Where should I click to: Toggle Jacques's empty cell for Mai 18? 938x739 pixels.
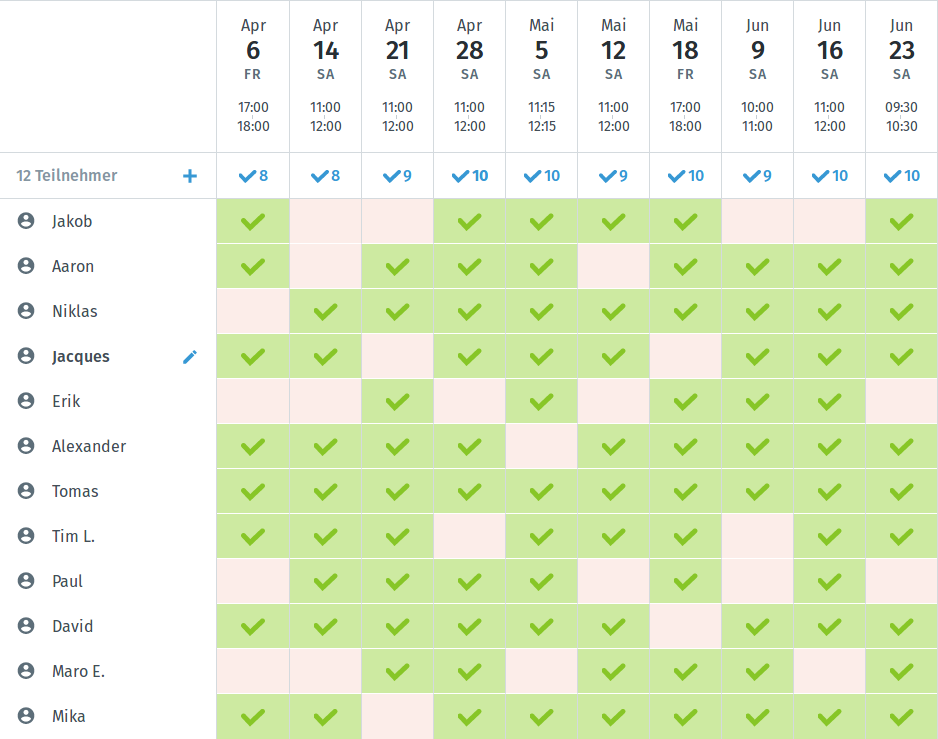686,356
